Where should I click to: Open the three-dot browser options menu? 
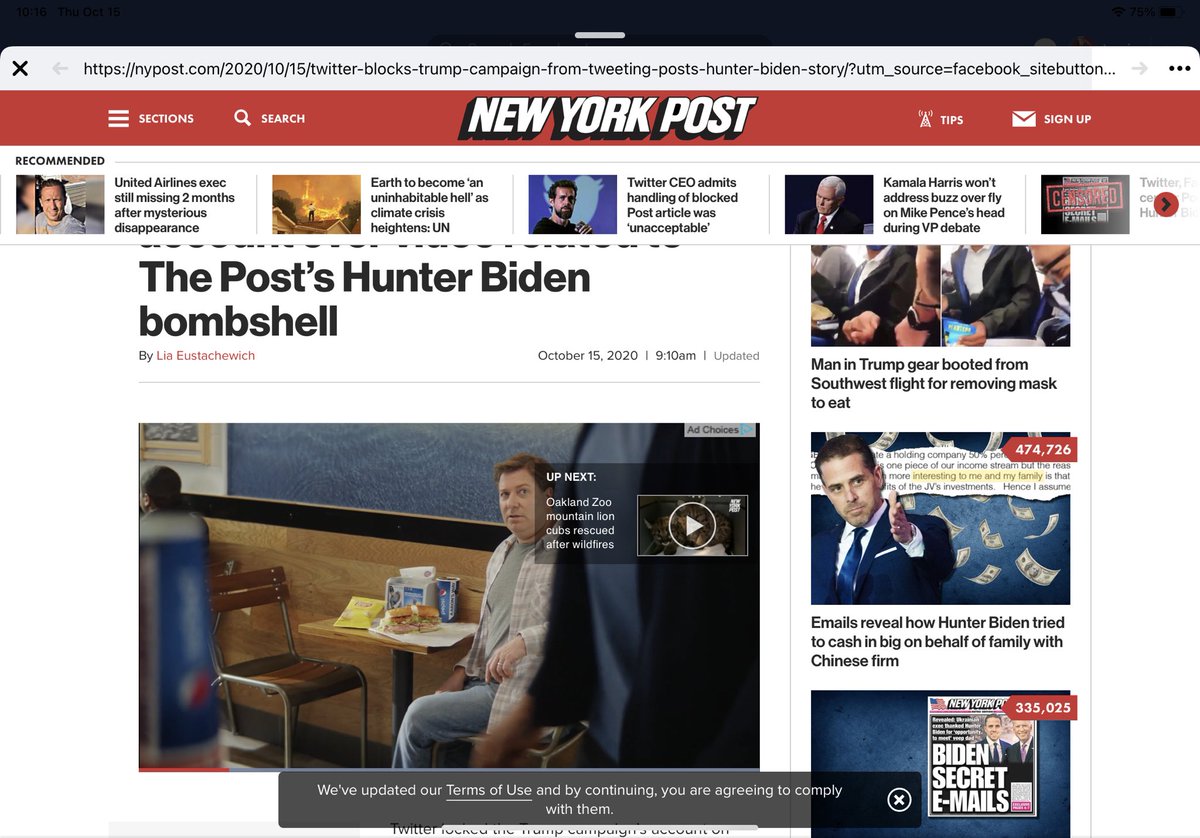click(1179, 69)
